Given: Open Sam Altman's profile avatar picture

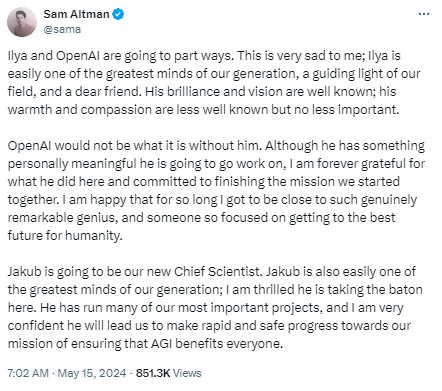Looking at the screenshot, I should (x=22, y=22).
